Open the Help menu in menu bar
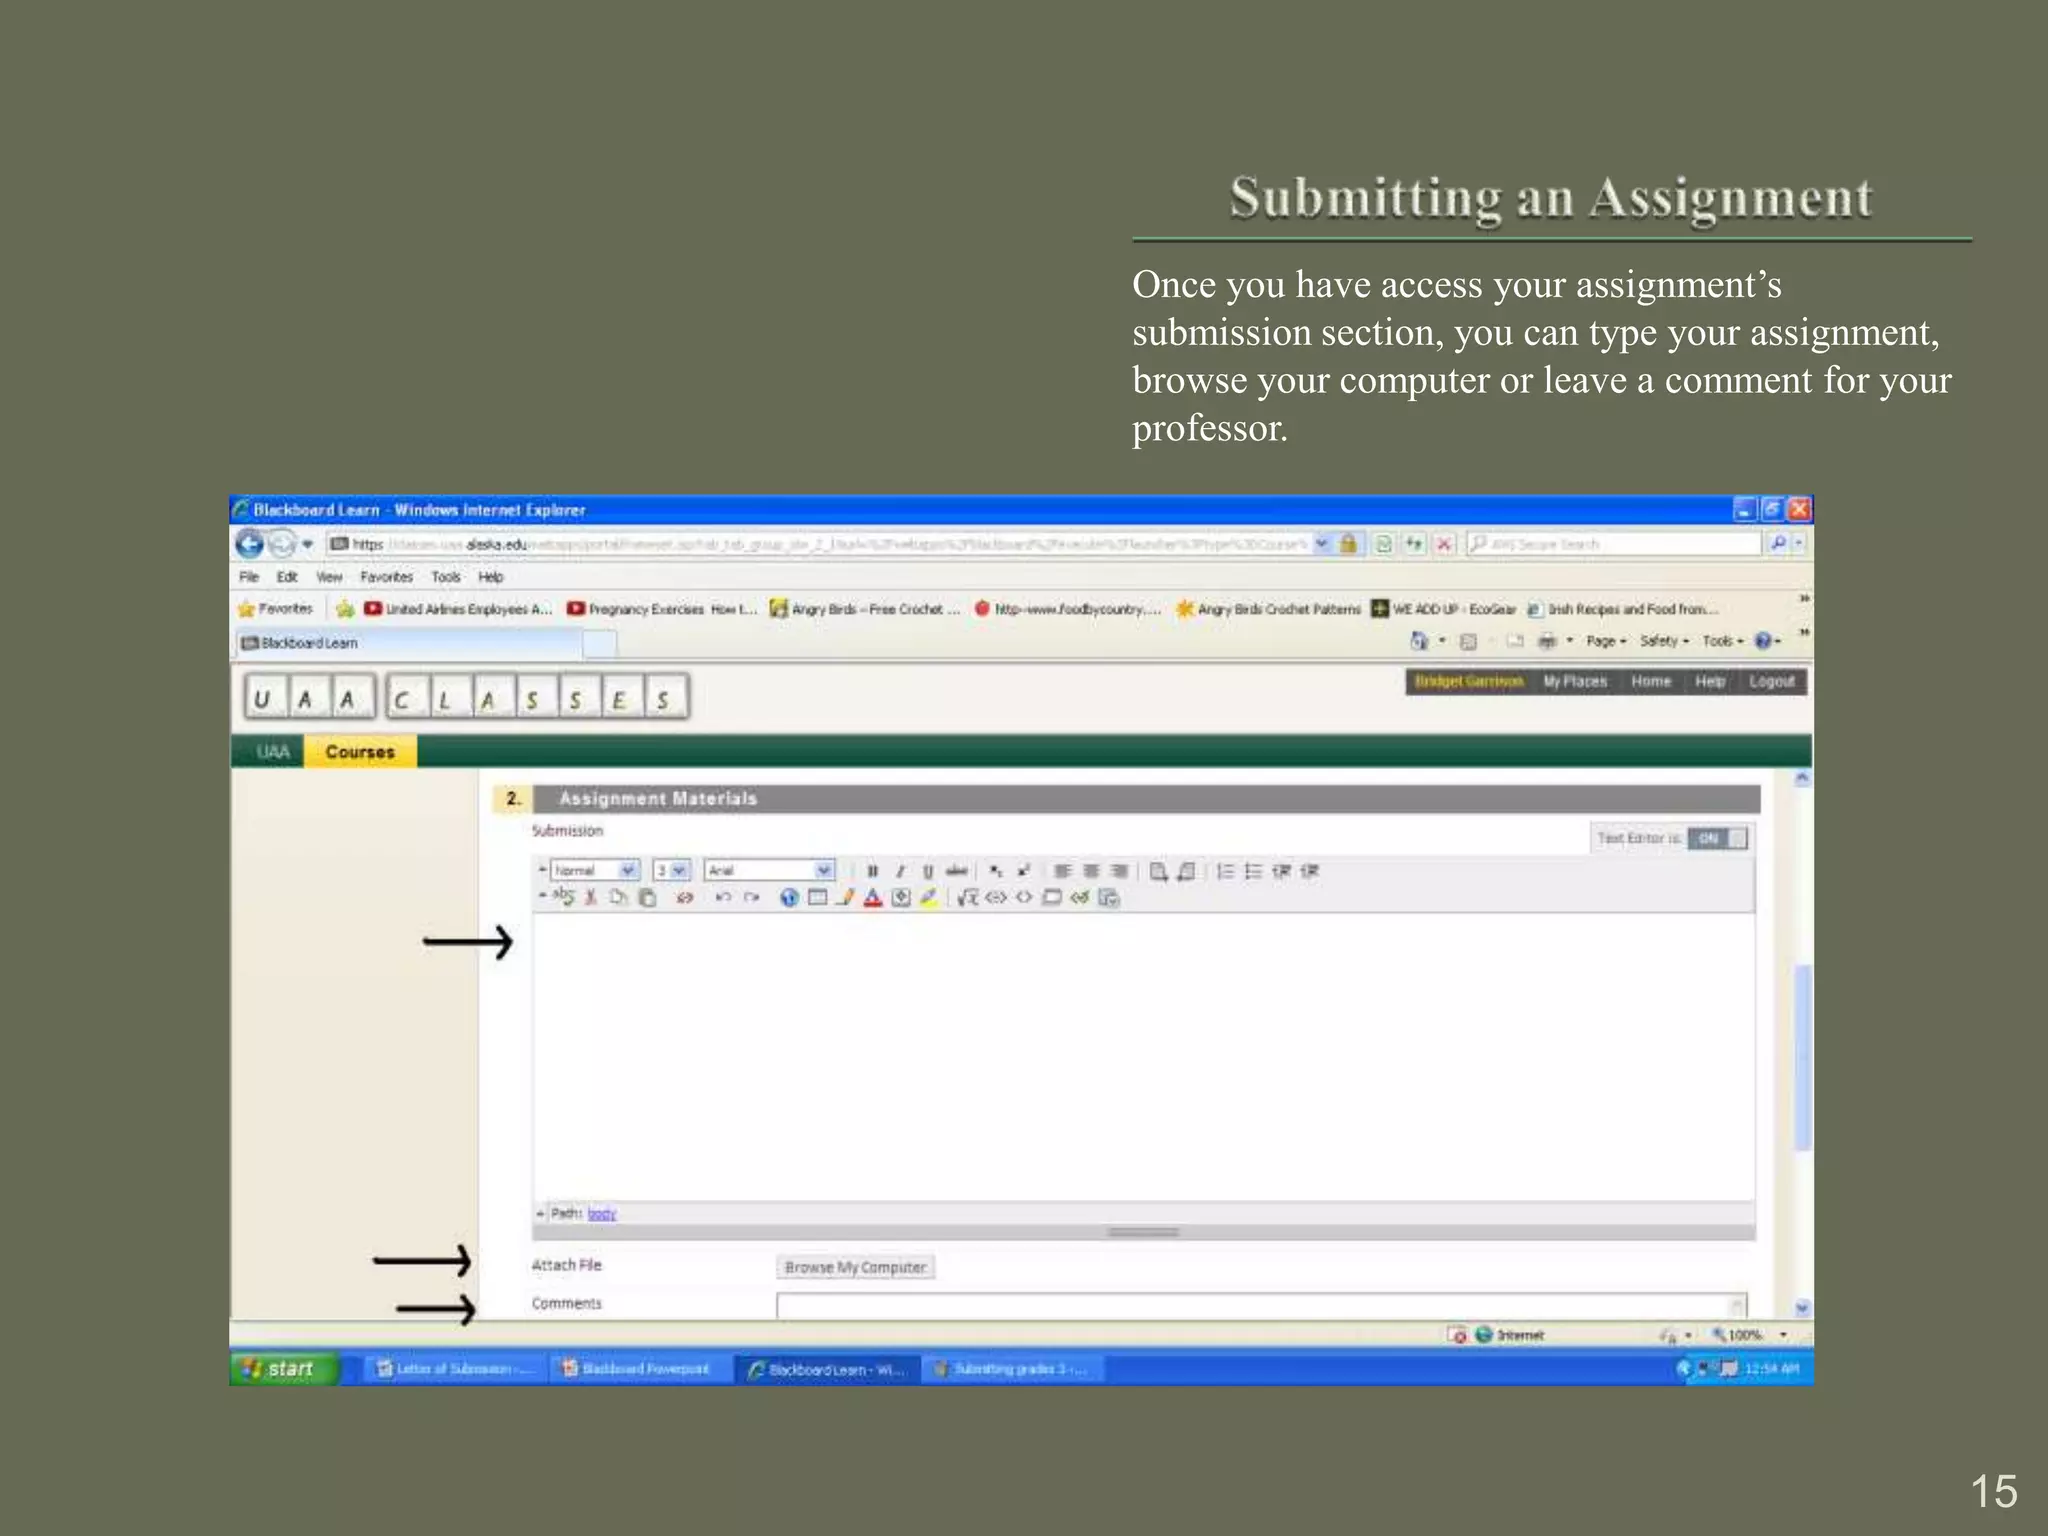 [x=490, y=577]
